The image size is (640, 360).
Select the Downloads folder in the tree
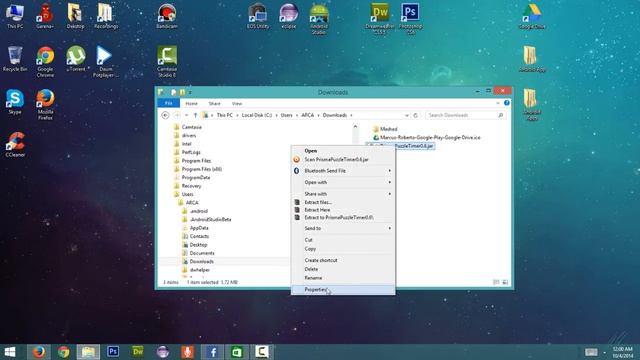click(x=201, y=262)
